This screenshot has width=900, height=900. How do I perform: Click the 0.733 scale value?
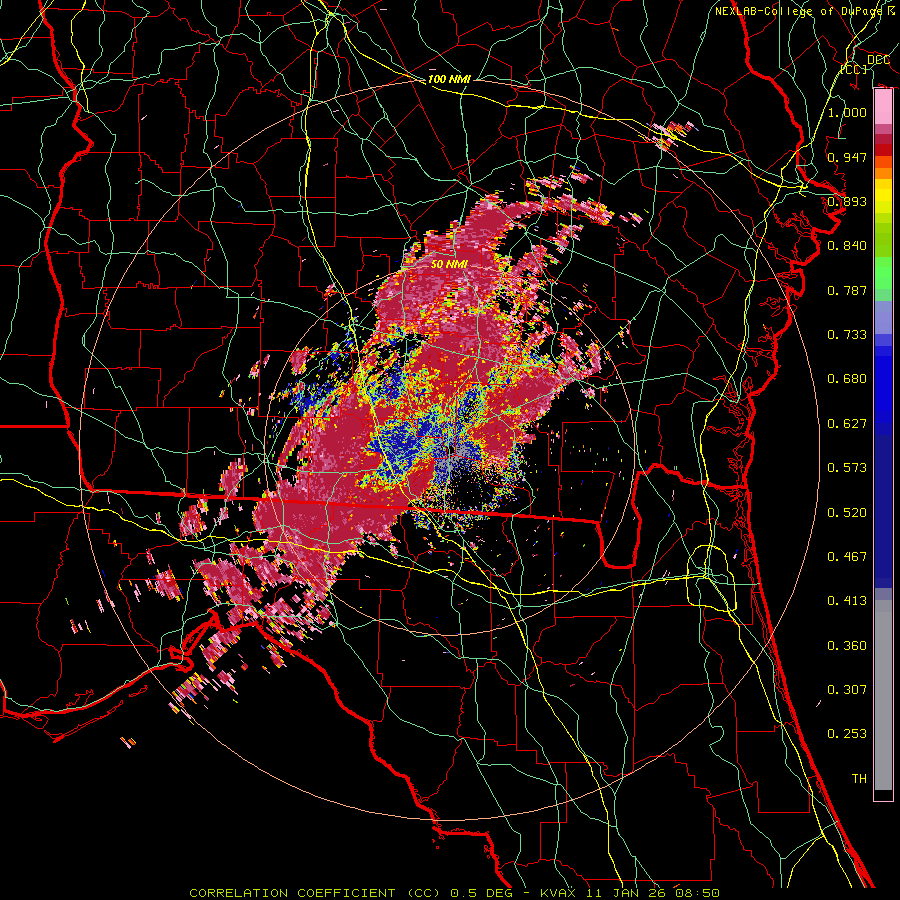(x=847, y=335)
